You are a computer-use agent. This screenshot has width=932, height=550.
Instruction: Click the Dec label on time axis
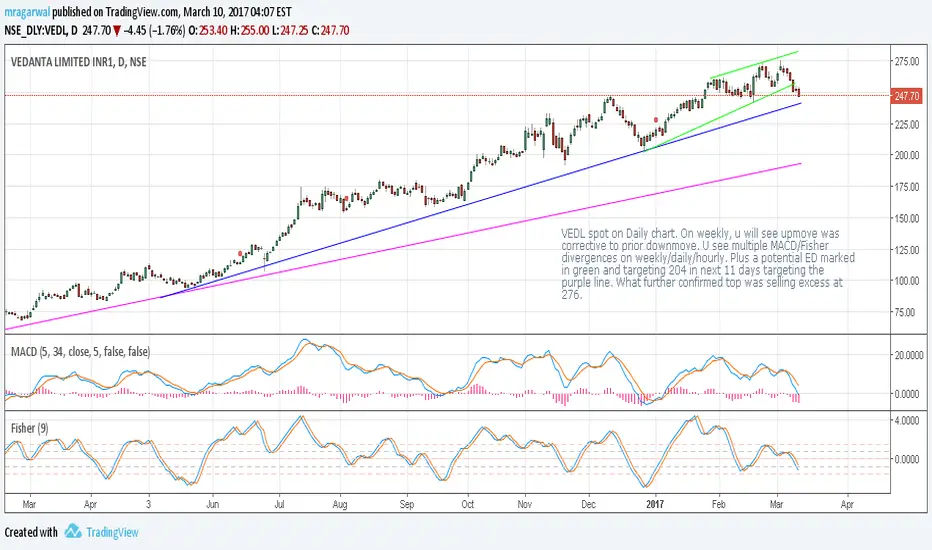(588, 504)
